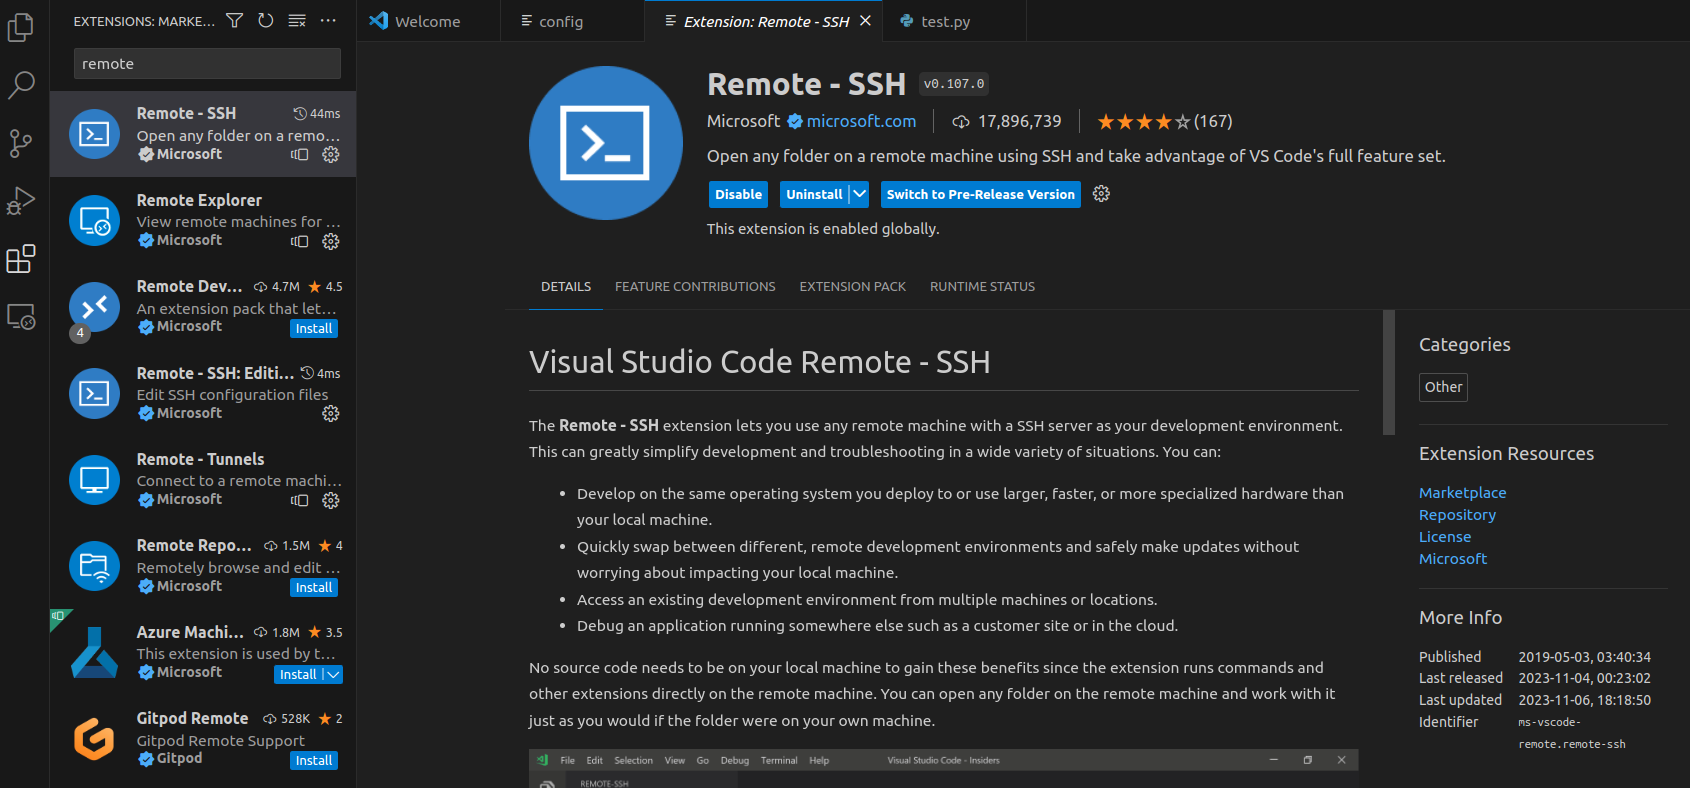Install Remote Repositories extension
This screenshot has width=1690, height=788.
click(314, 588)
